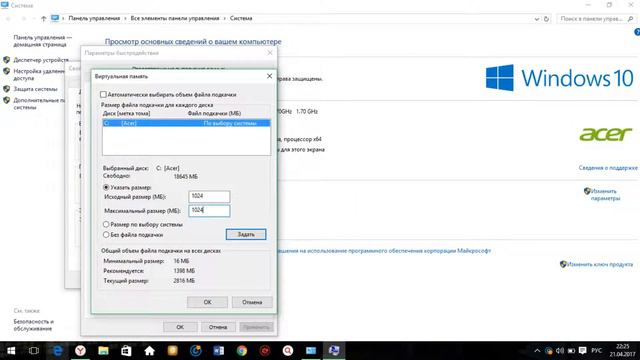The image size is (640, 360).
Task: Open the red circular app on taskbar
Action: click(x=264, y=351)
